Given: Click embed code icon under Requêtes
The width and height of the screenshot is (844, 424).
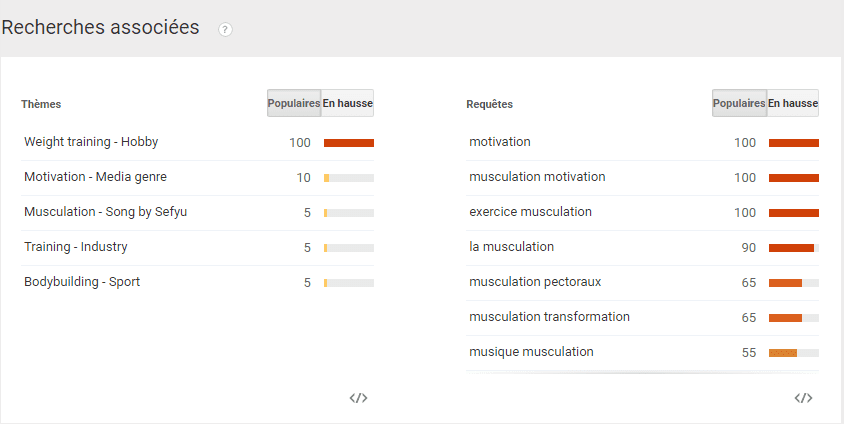Looking at the screenshot, I should click(x=804, y=398).
